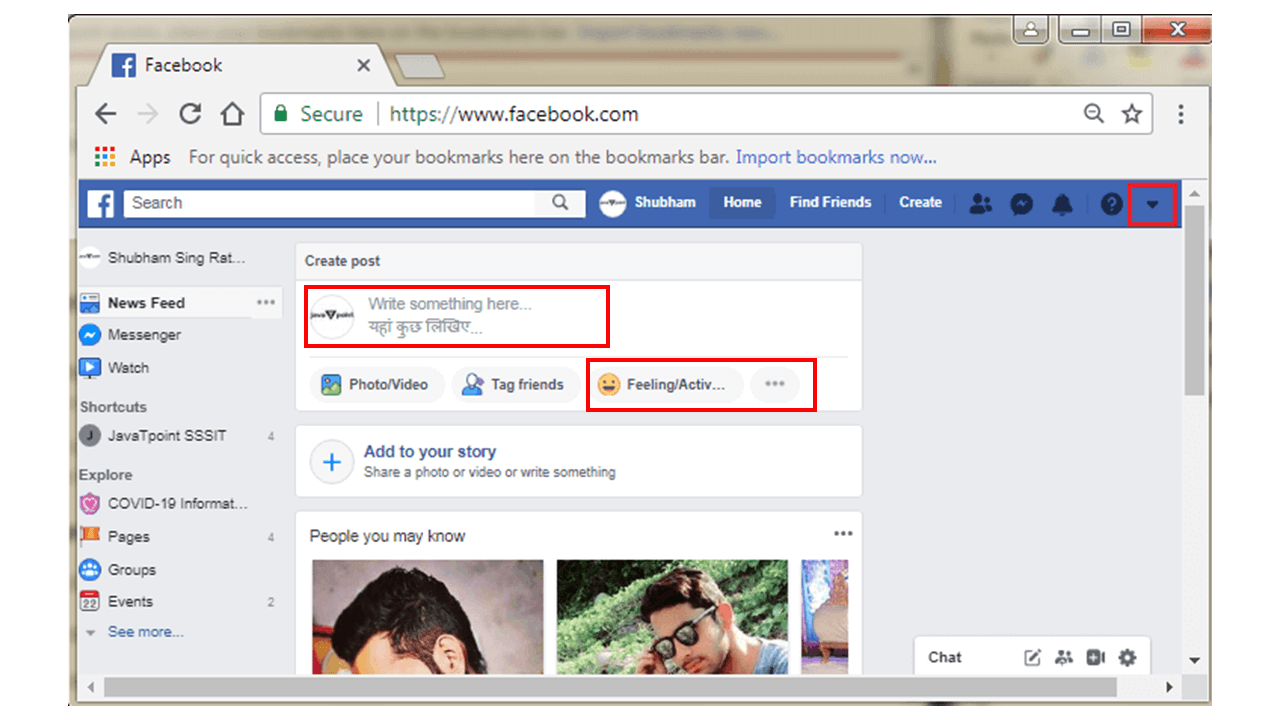
Task: Open COVID-19 Information sidebar item
Action: pyautogui.click(x=164, y=504)
